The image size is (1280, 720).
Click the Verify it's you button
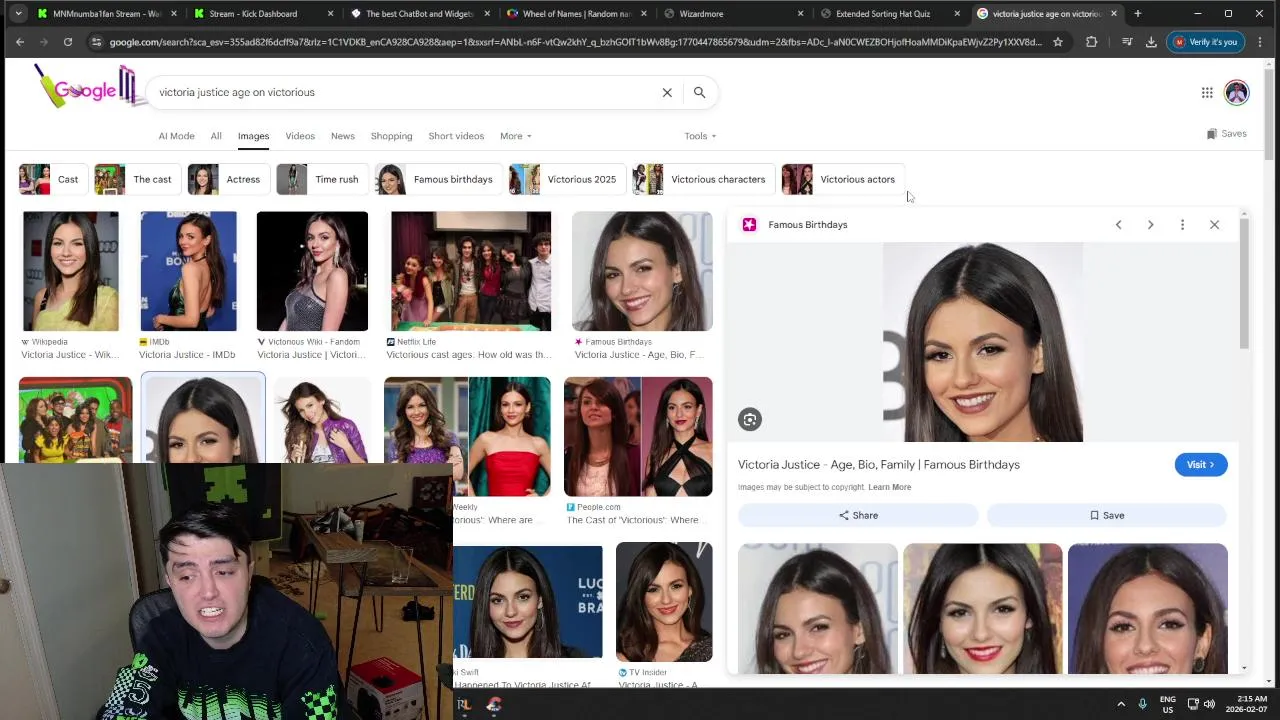pyautogui.click(x=1204, y=42)
